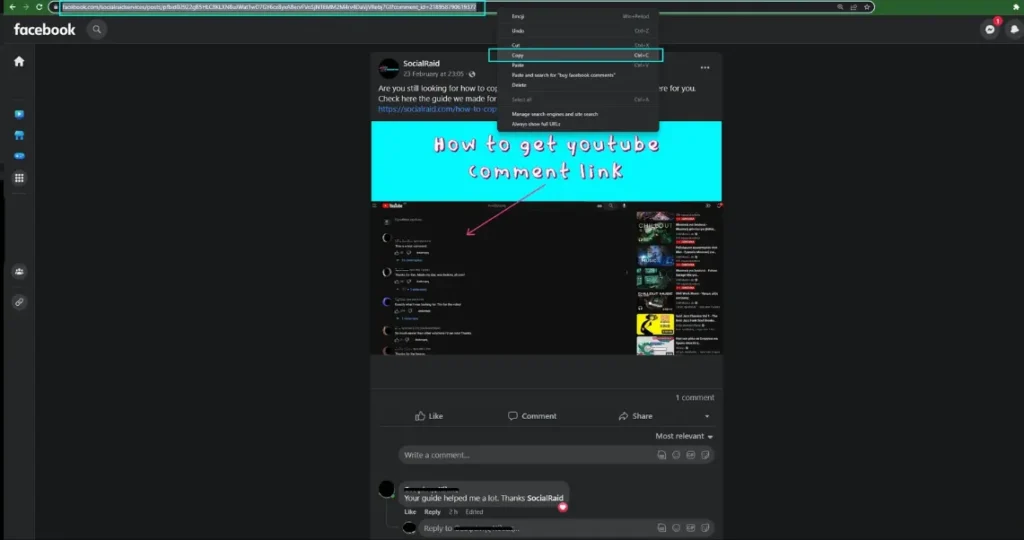This screenshot has width=1024, height=540.
Task: Open the nine-dot apps grid icon
Action: (x=19, y=178)
